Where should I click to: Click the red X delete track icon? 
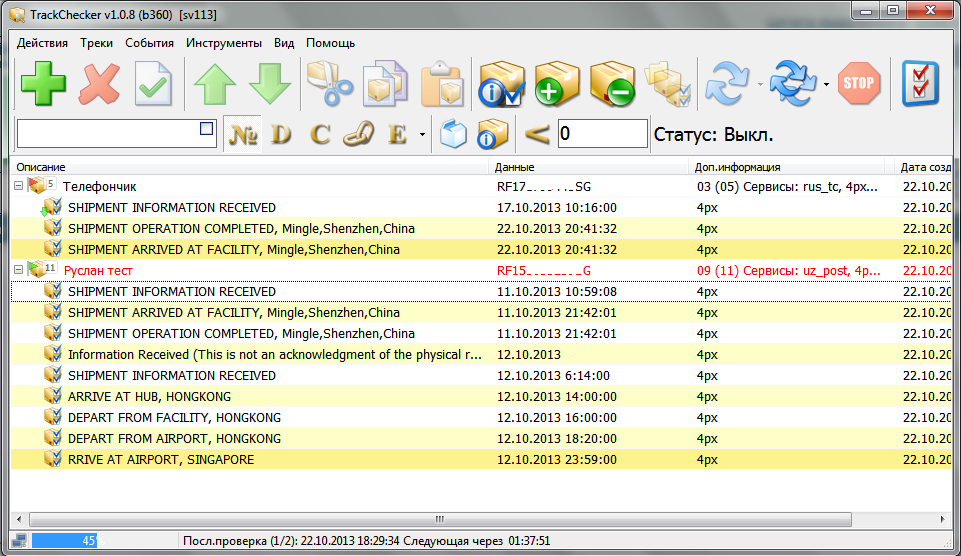[x=99, y=84]
